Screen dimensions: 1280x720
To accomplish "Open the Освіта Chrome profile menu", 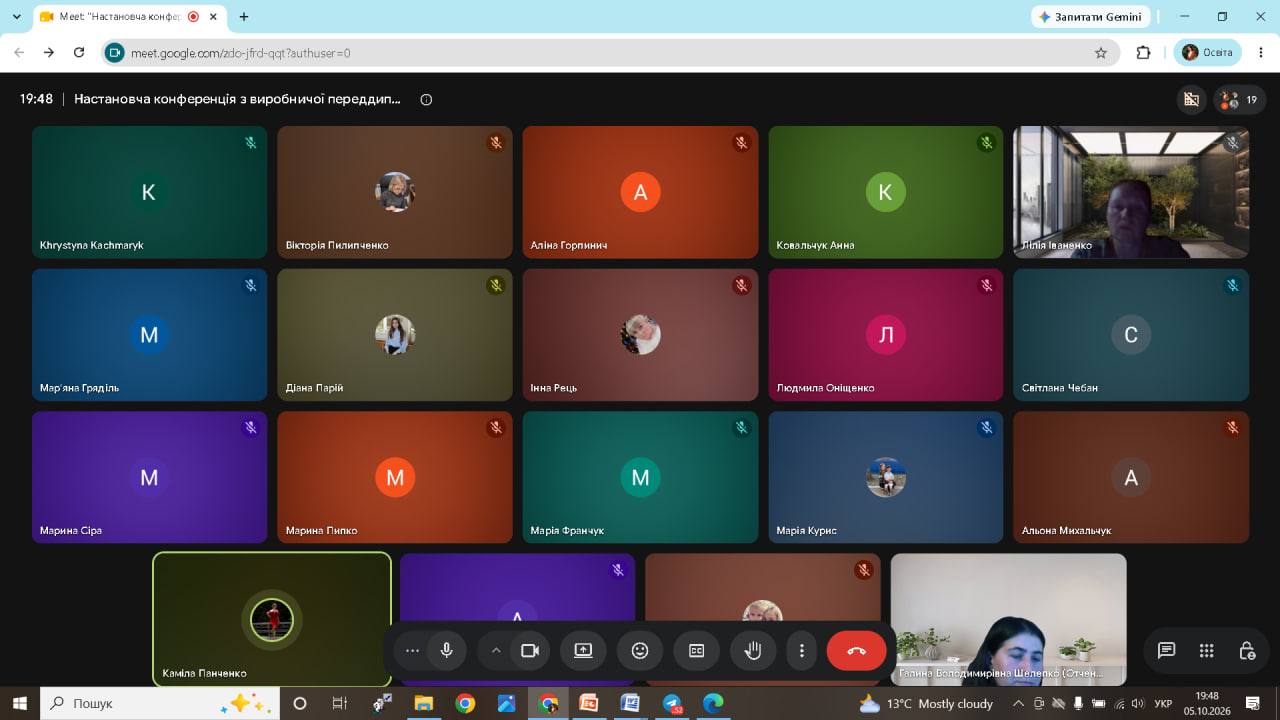I will click(x=1207, y=53).
